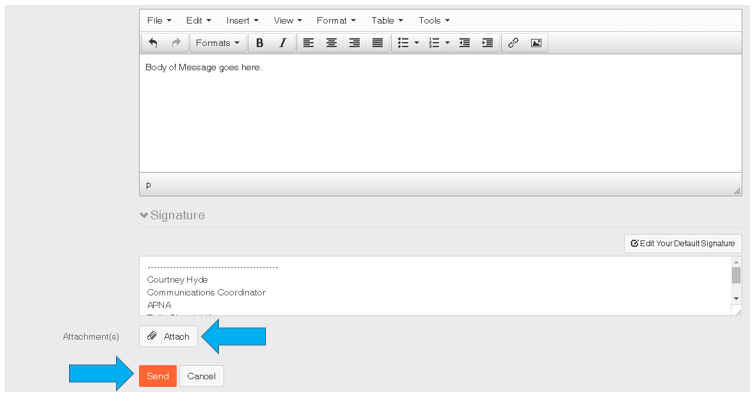The width and height of the screenshot is (755, 404).
Task: Cancel the message
Action: (x=201, y=376)
